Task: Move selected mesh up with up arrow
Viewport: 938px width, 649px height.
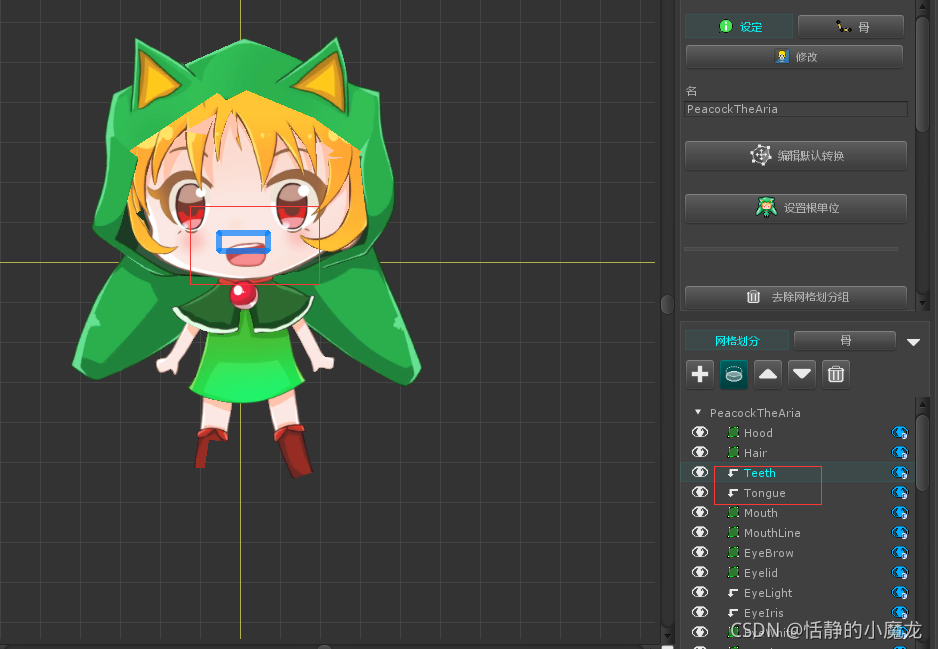Action: 768,374
